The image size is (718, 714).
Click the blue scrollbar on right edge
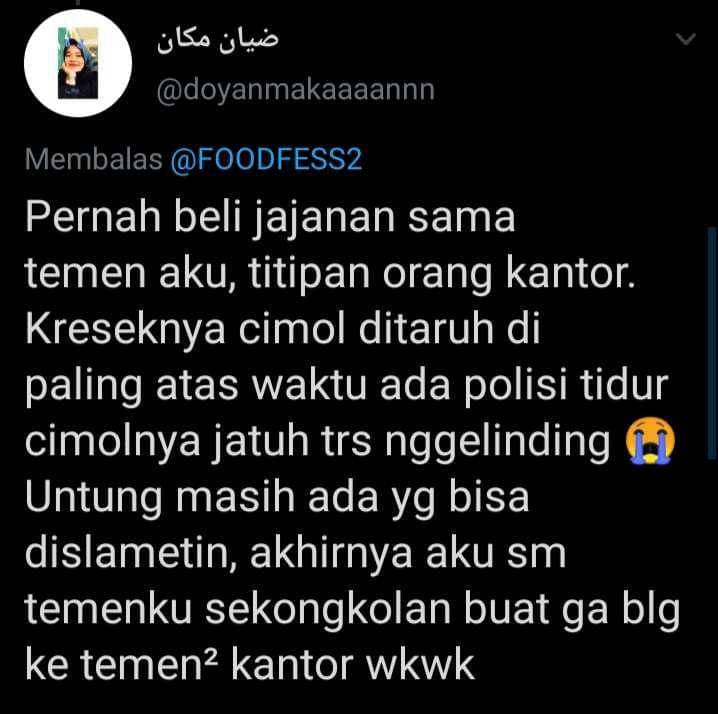pyautogui.click(x=712, y=343)
